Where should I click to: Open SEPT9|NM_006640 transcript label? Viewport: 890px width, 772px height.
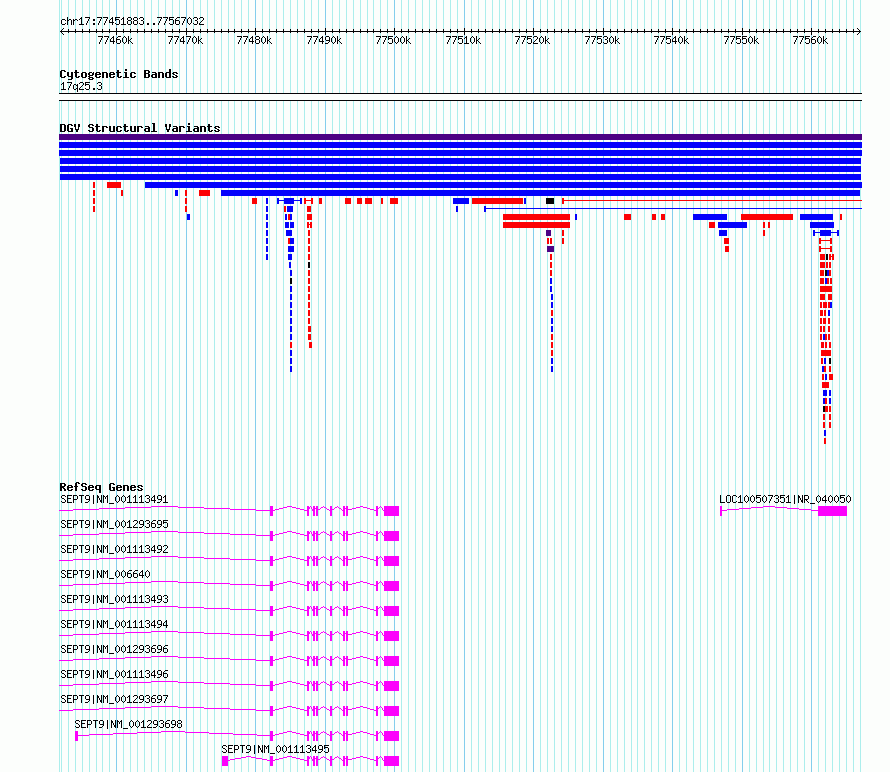106,574
